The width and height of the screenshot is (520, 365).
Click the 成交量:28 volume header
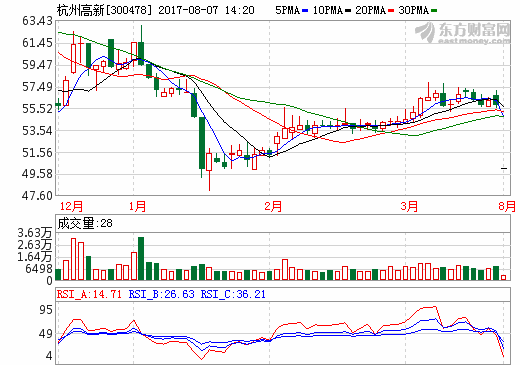click(85, 223)
